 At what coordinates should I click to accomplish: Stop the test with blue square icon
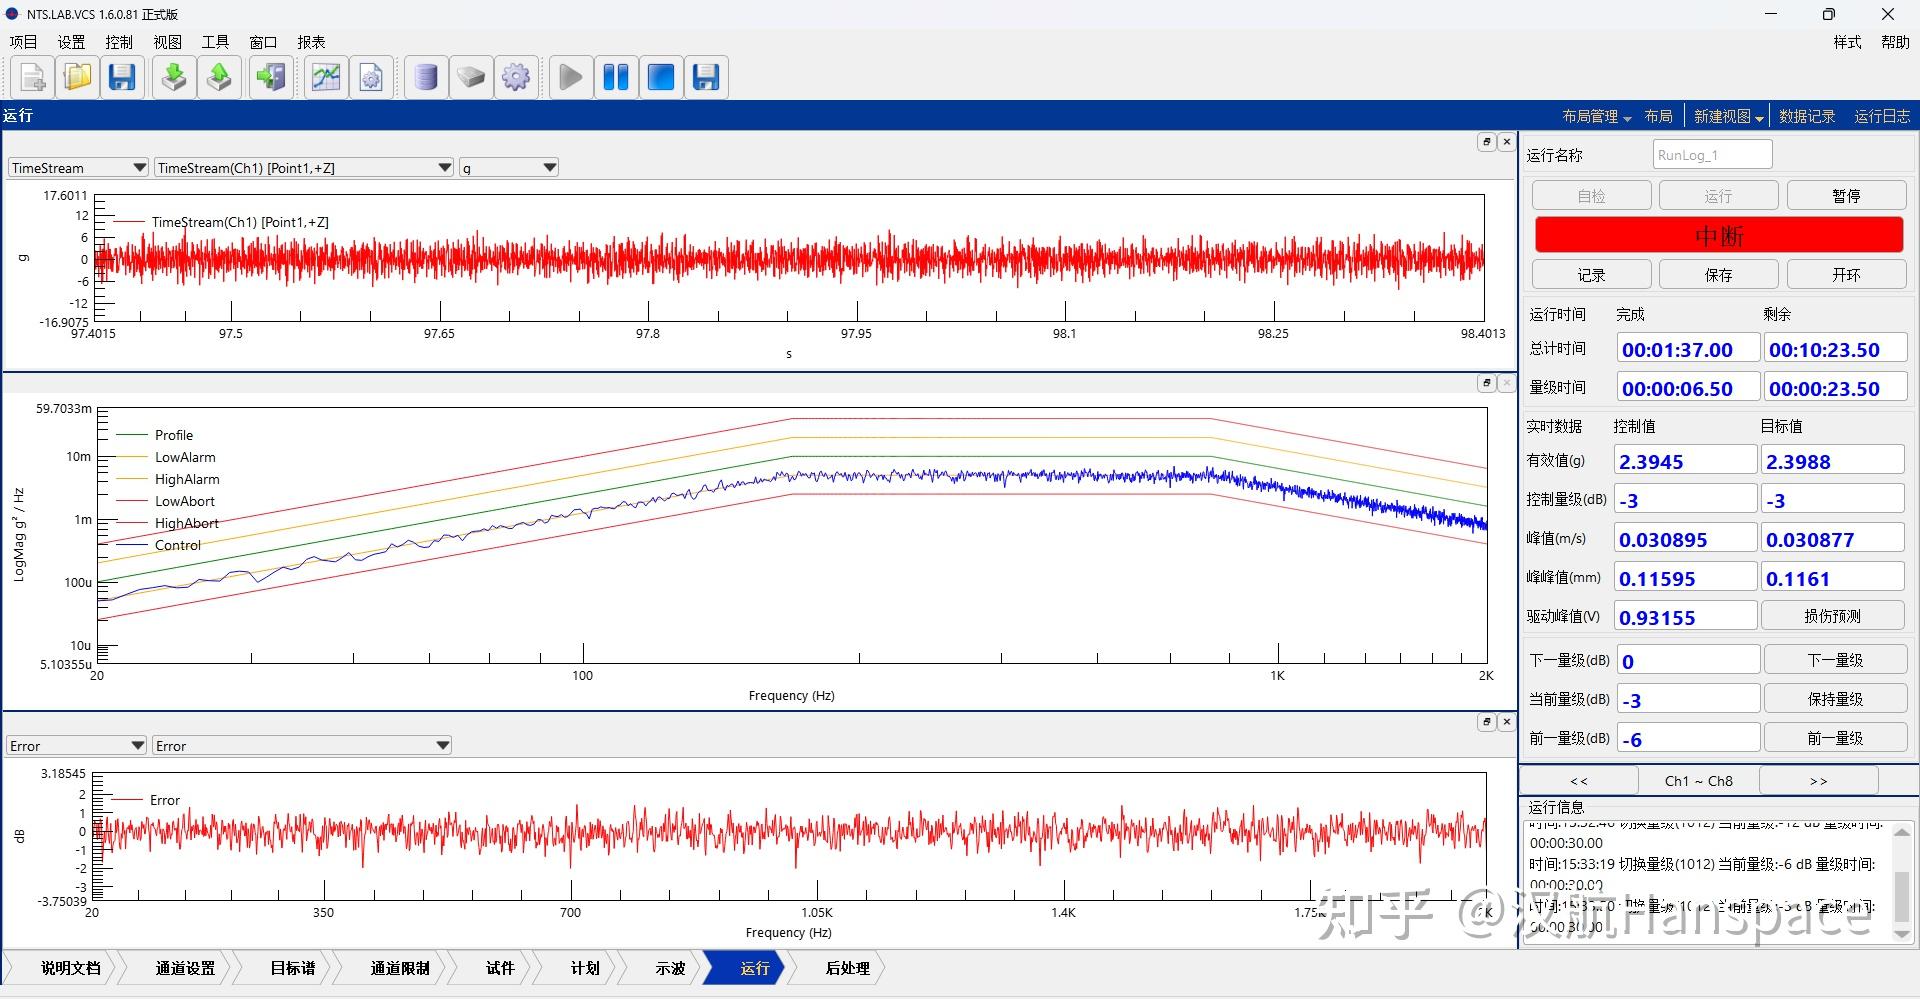661,77
